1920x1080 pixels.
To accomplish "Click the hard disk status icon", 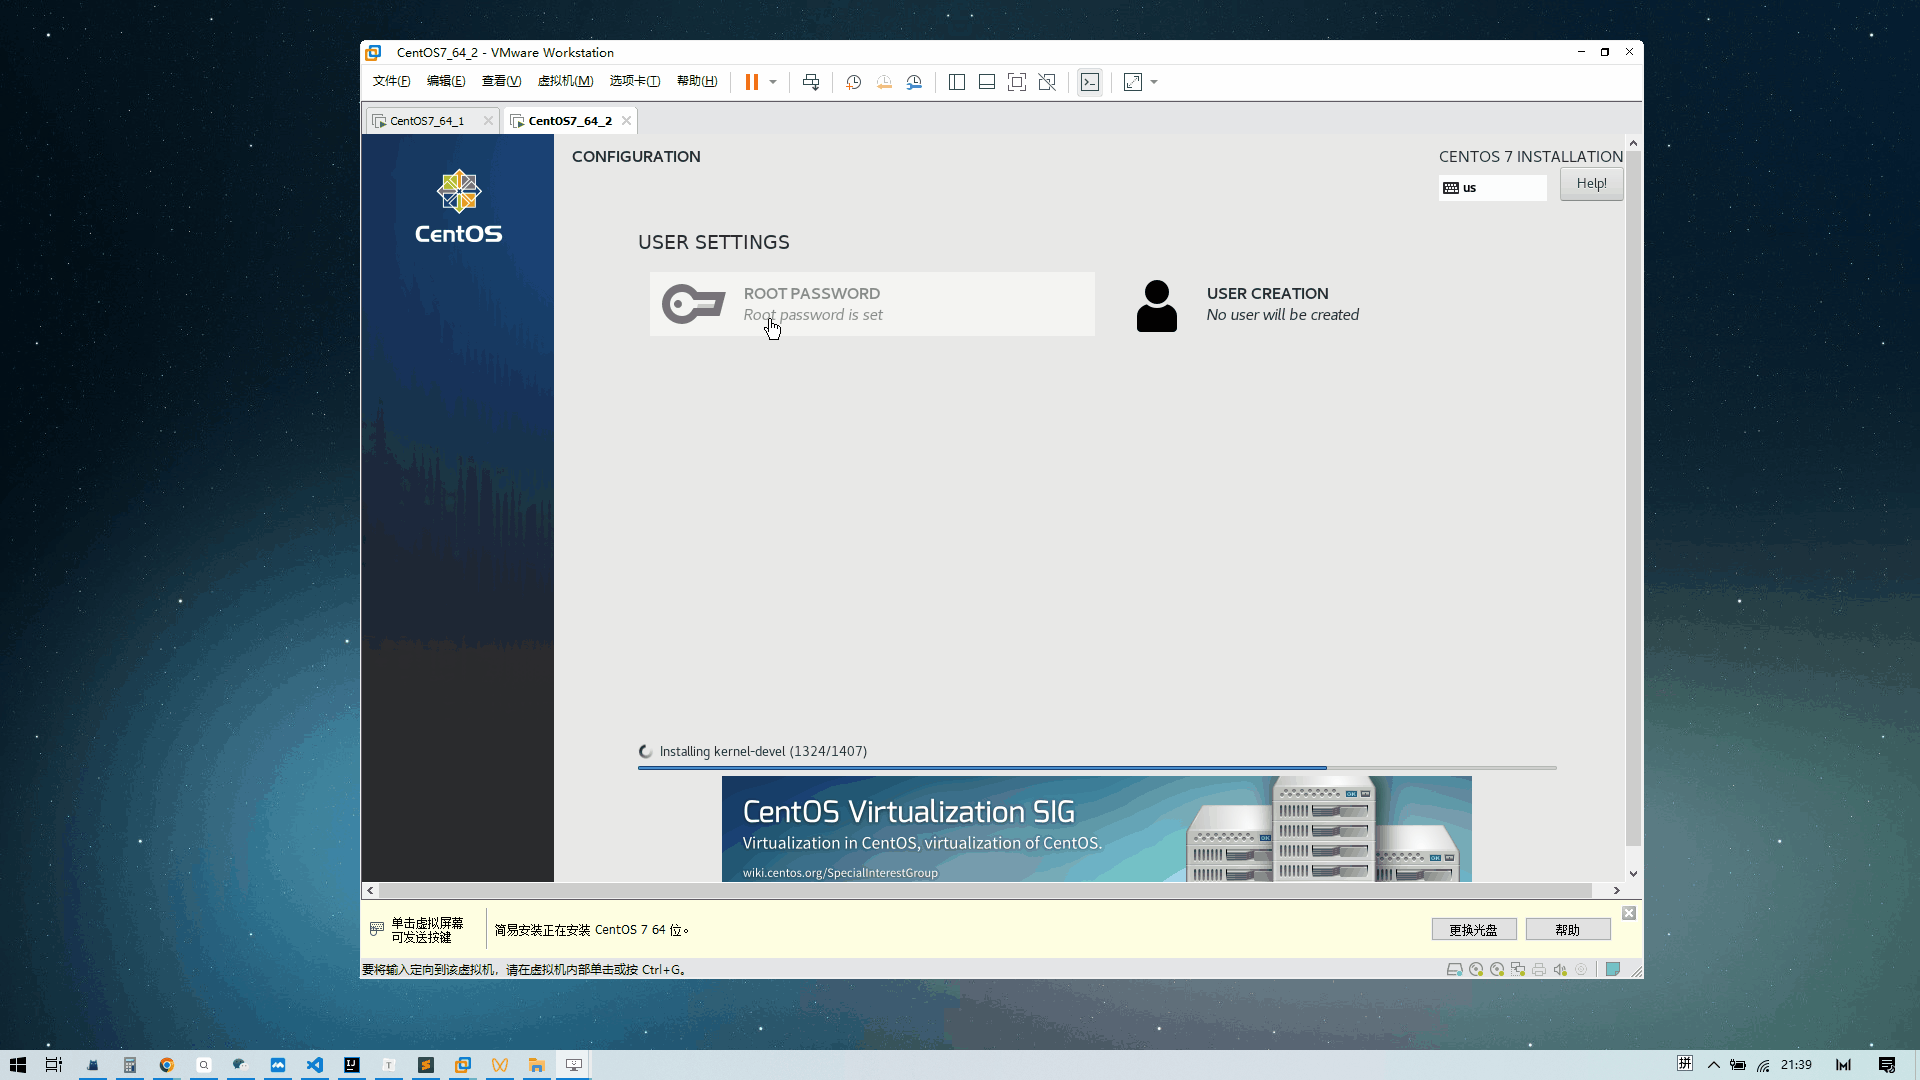I will [x=1455, y=969].
